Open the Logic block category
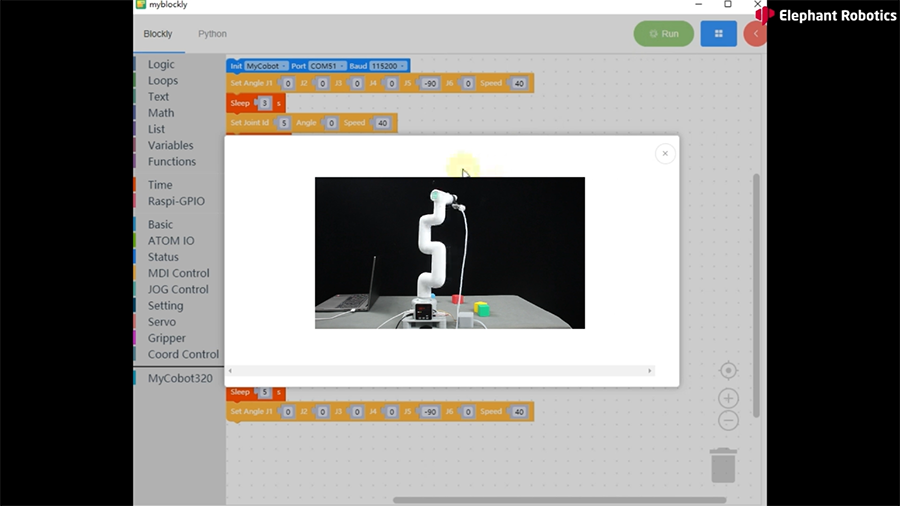The image size is (900, 506). [161, 64]
